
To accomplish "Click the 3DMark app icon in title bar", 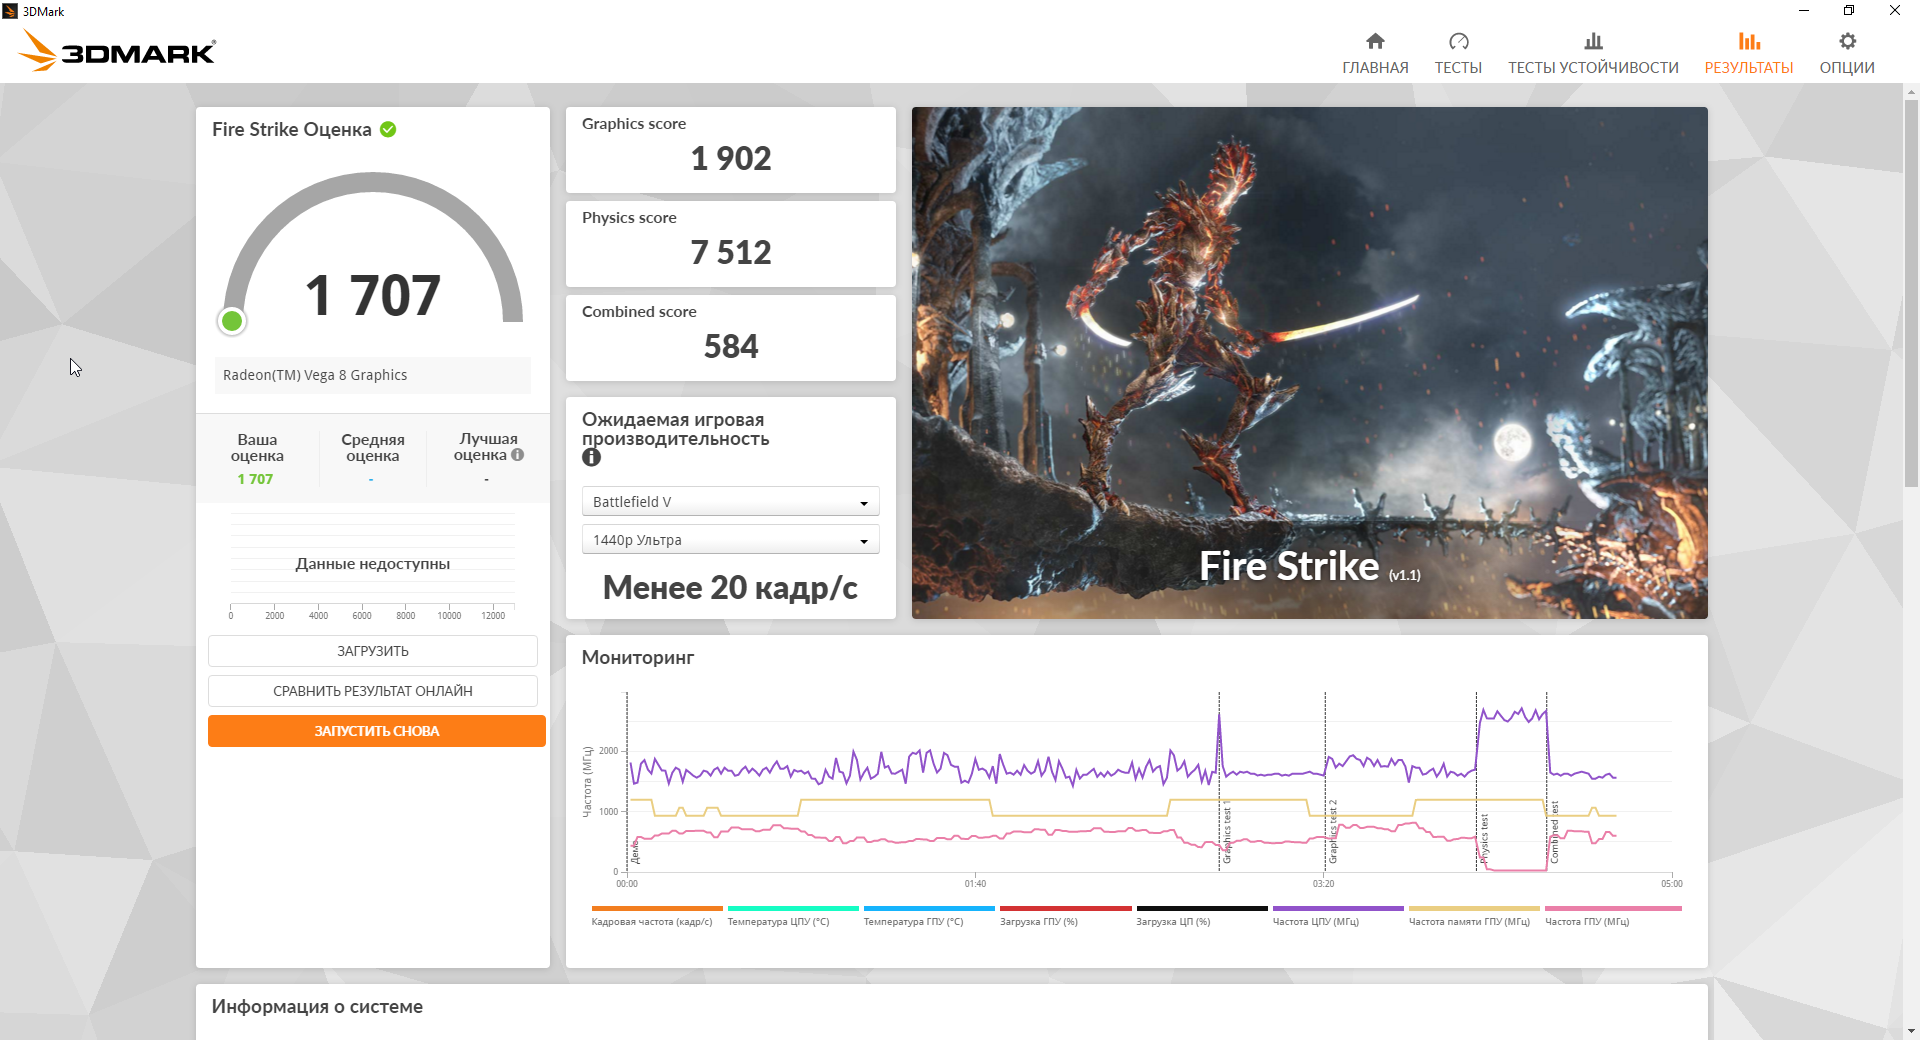I will (10, 11).
